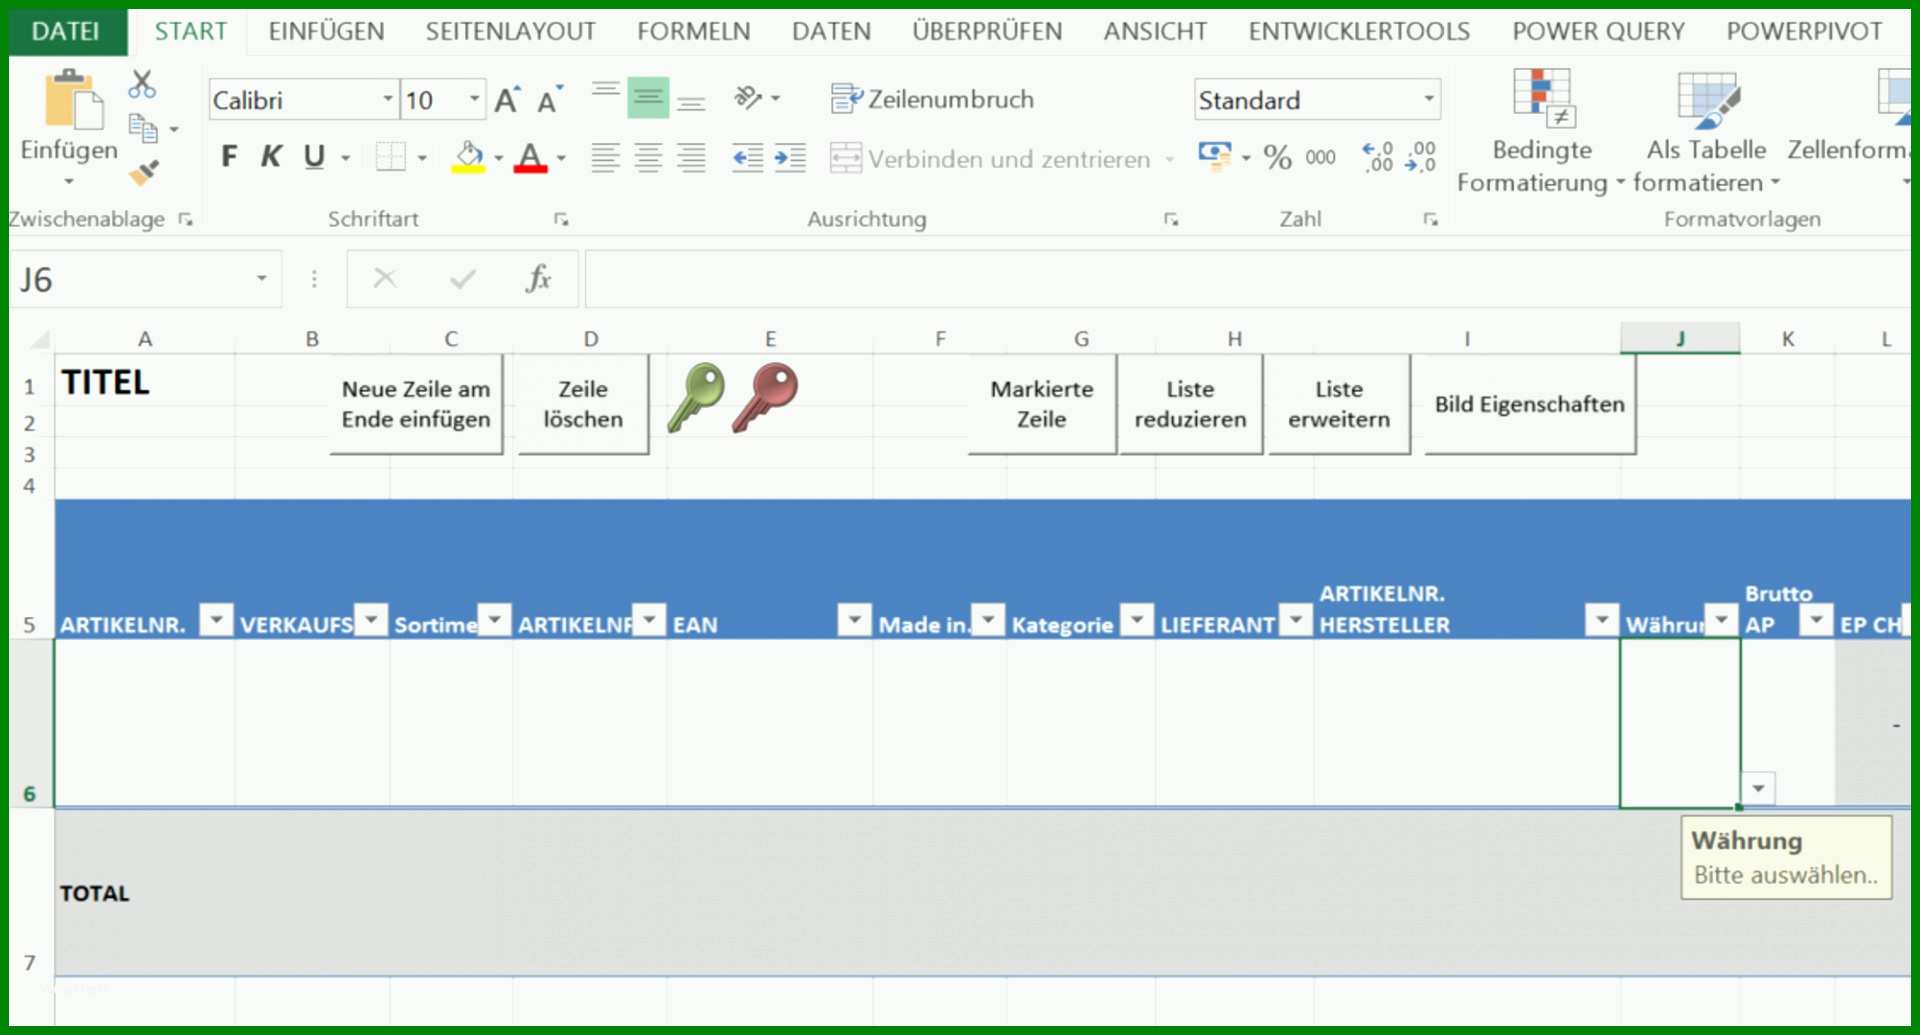Click the Cut scissors icon
Screen dimensions: 1920x1035
tap(142, 84)
